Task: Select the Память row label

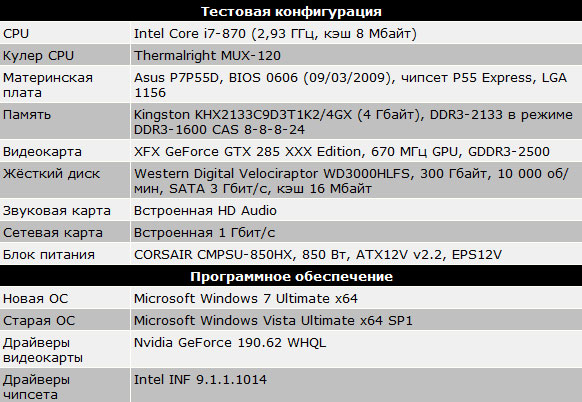Action: tap(27, 115)
